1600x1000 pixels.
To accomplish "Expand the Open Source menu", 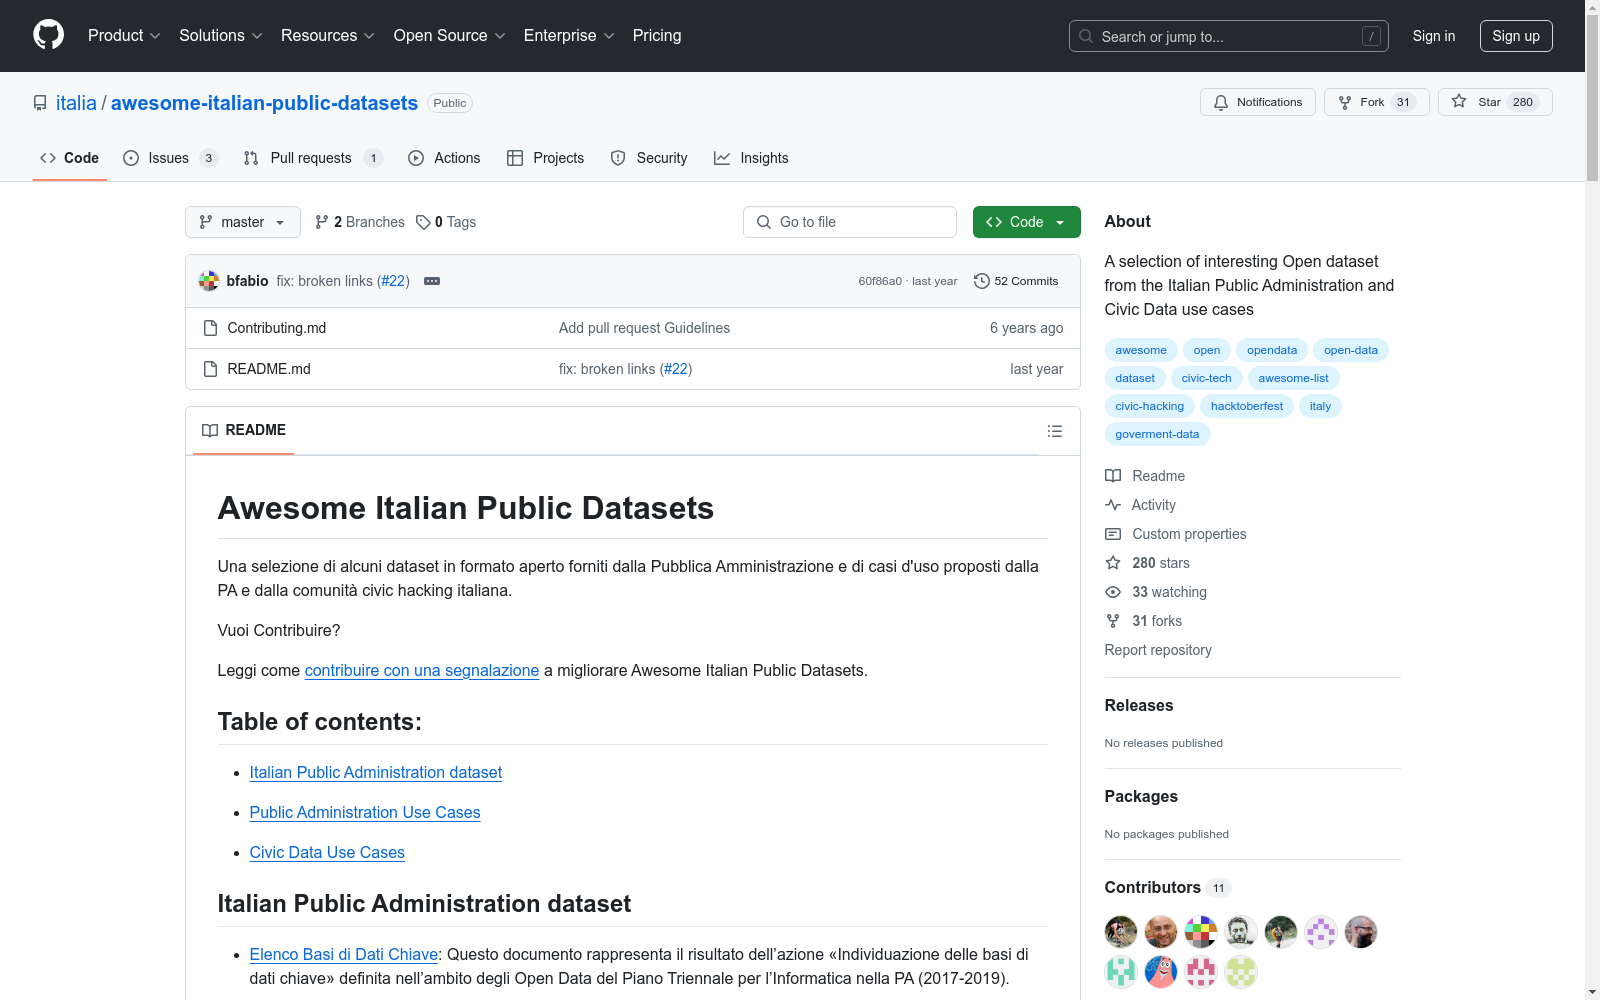I will coord(450,35).
